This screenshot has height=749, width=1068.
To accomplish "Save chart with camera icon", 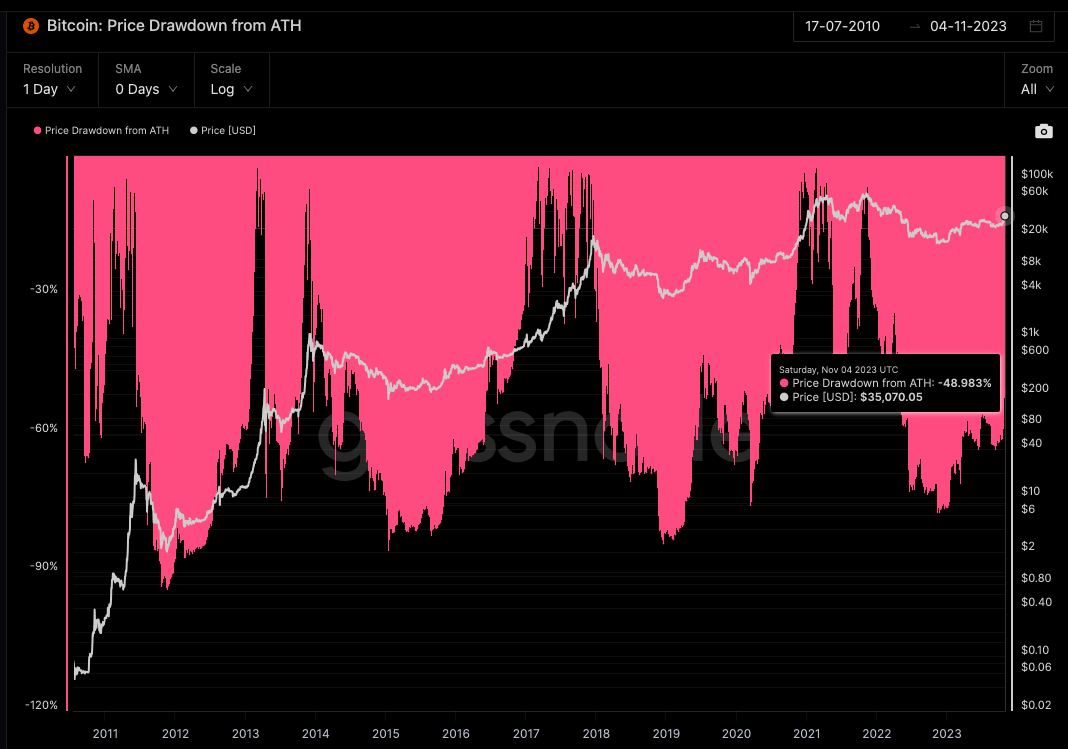I will click(1043, 131).
